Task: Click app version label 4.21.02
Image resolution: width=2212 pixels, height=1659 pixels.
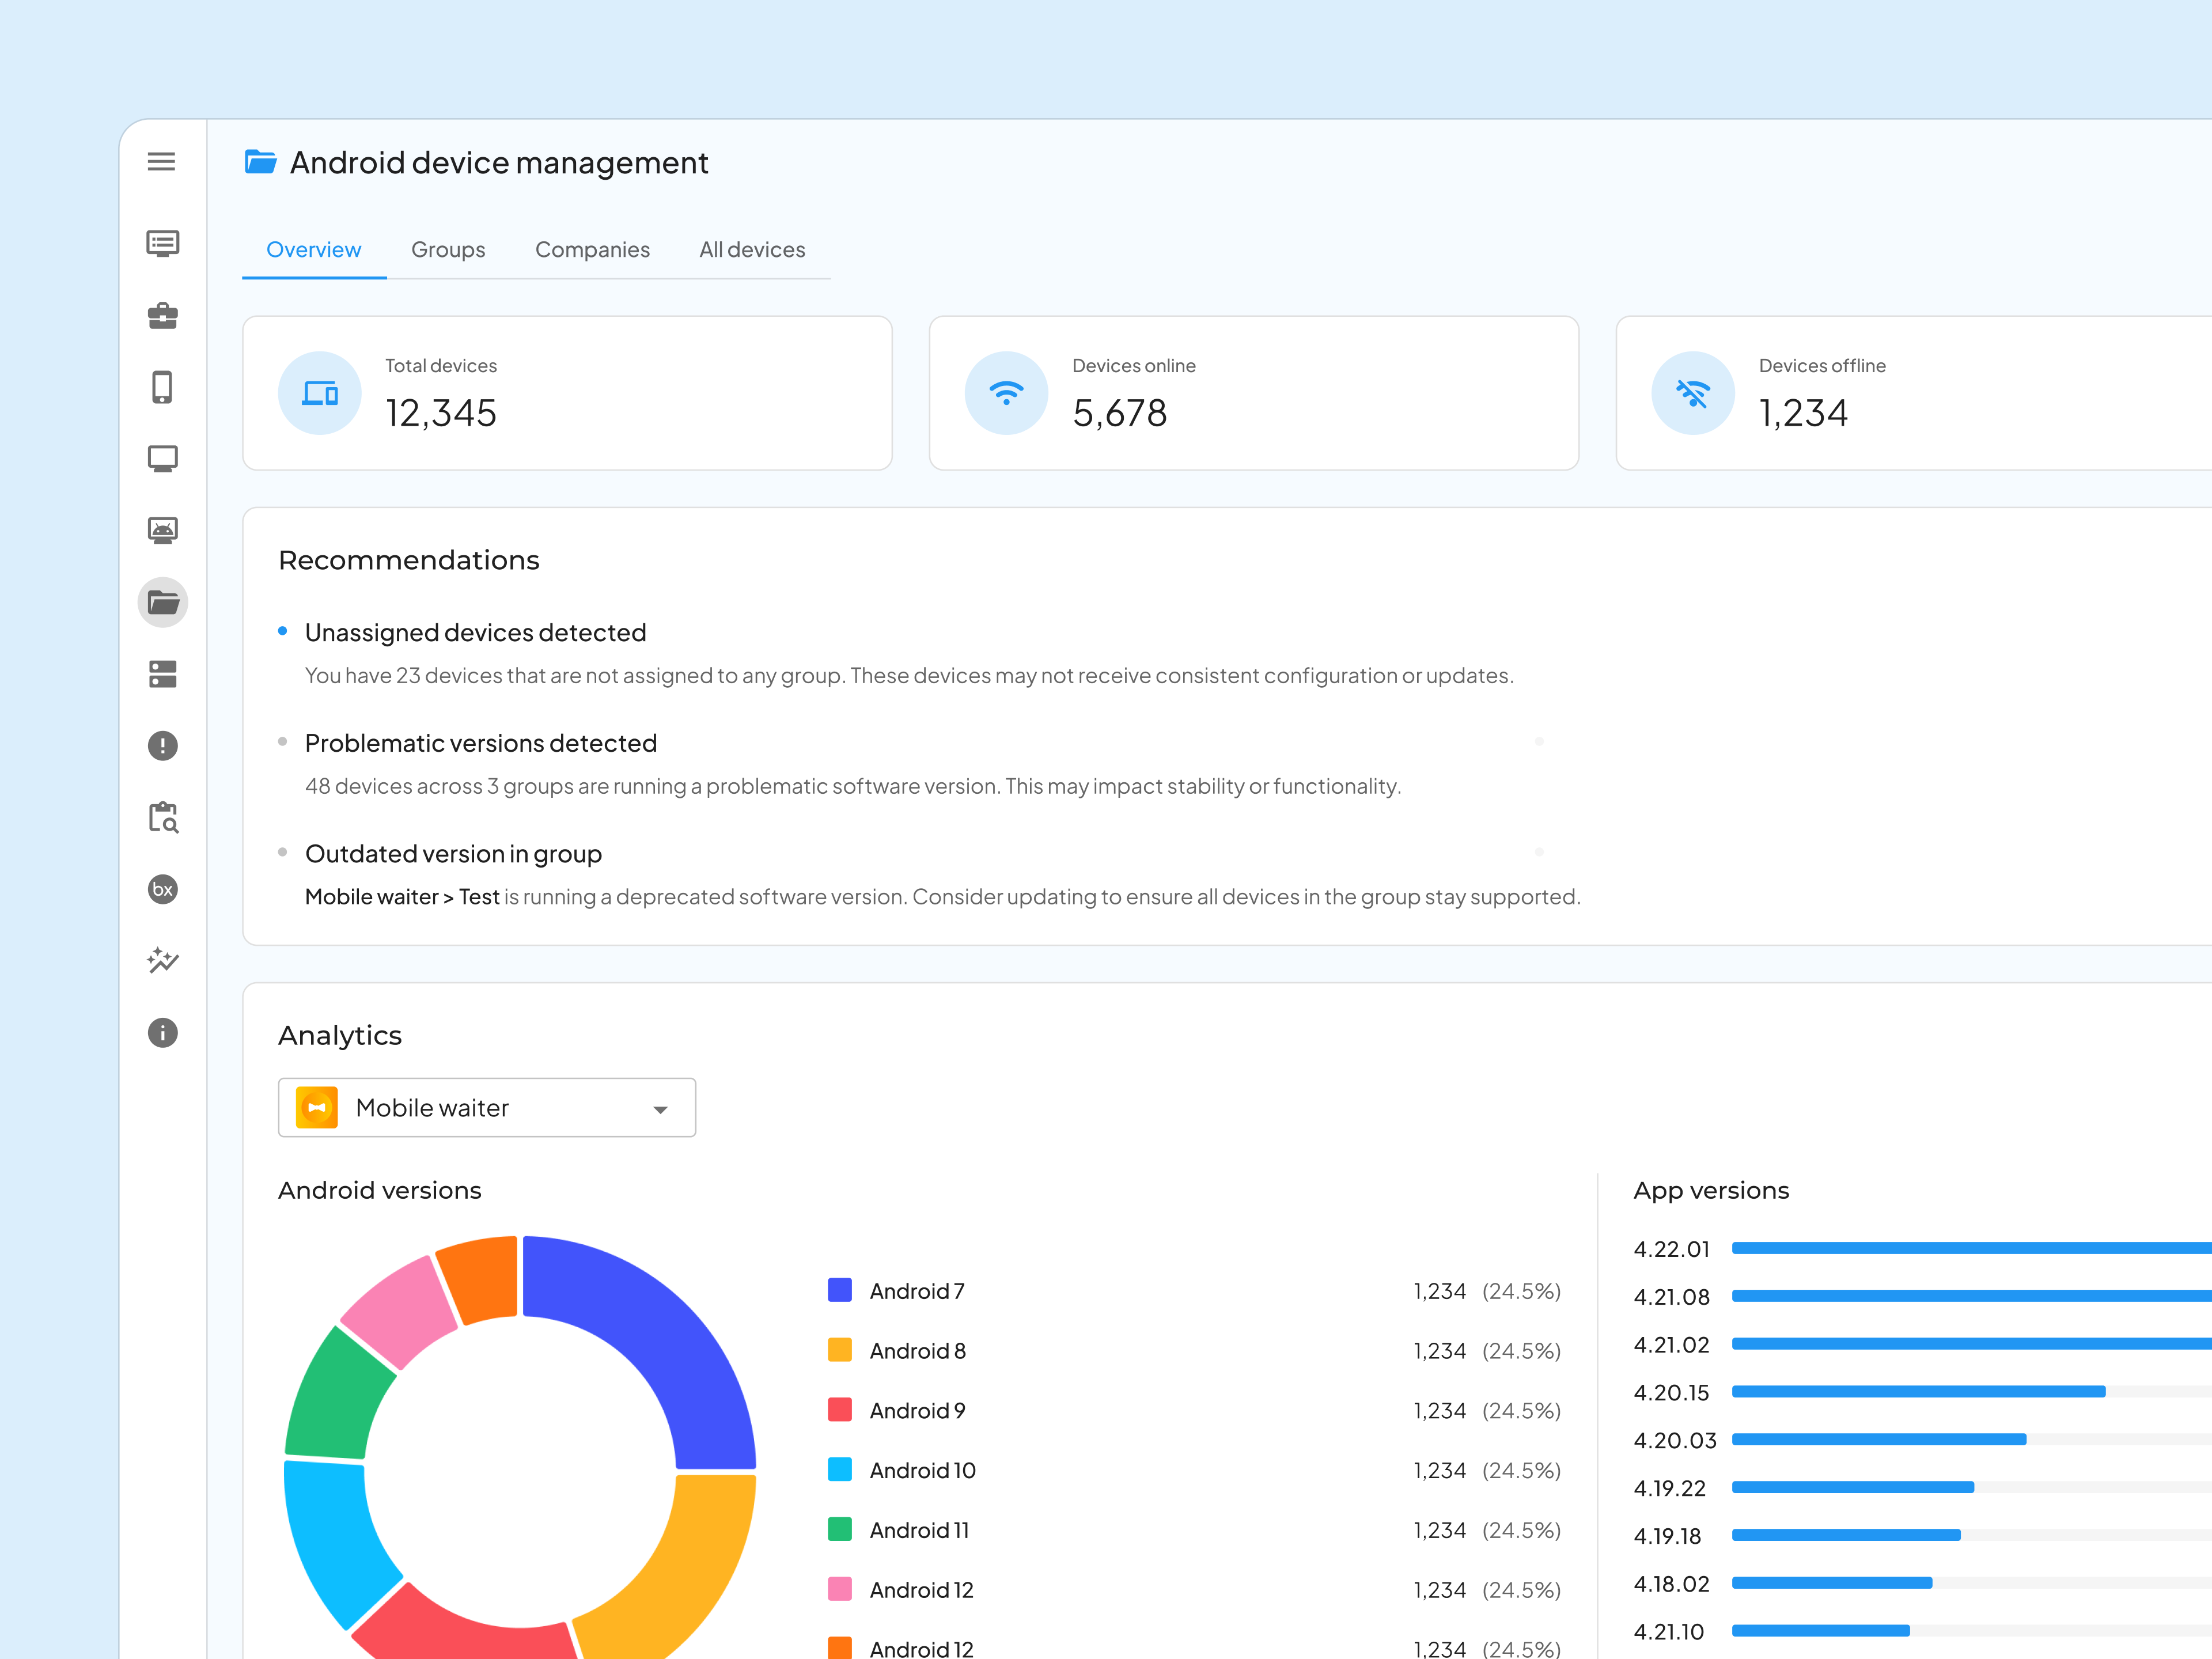Action: 1671,1345
